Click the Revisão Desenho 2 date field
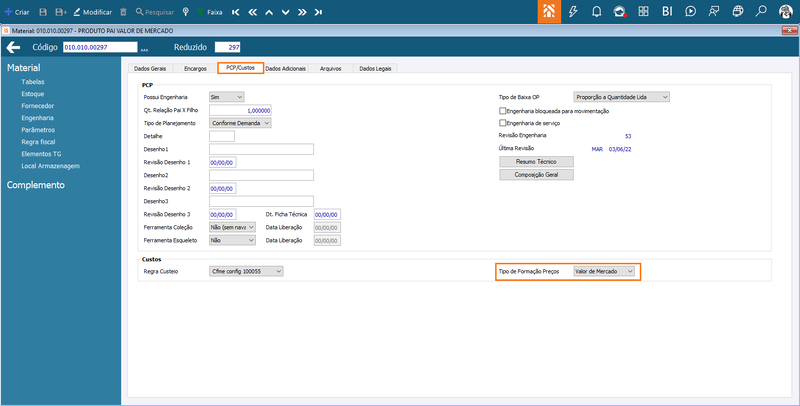Image resolution: width=800 pixels, height=406 pixels. [x=222, y=189]
